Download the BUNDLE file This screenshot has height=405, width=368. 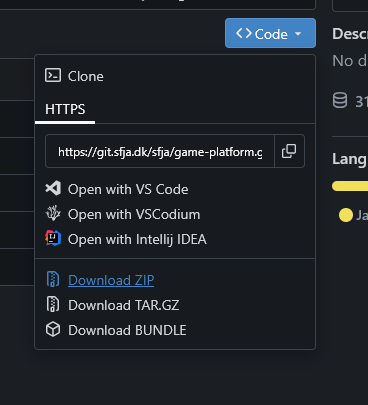click(127, 330)
